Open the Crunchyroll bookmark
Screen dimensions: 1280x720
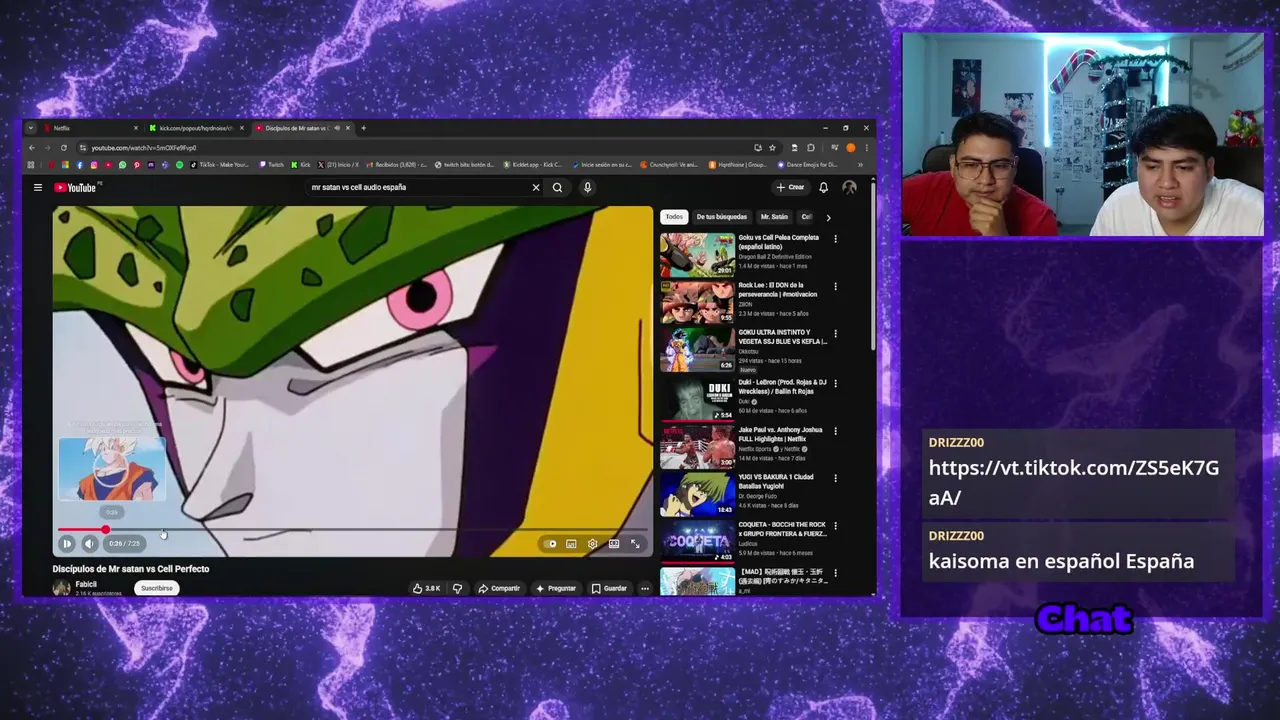click(669, 165)
